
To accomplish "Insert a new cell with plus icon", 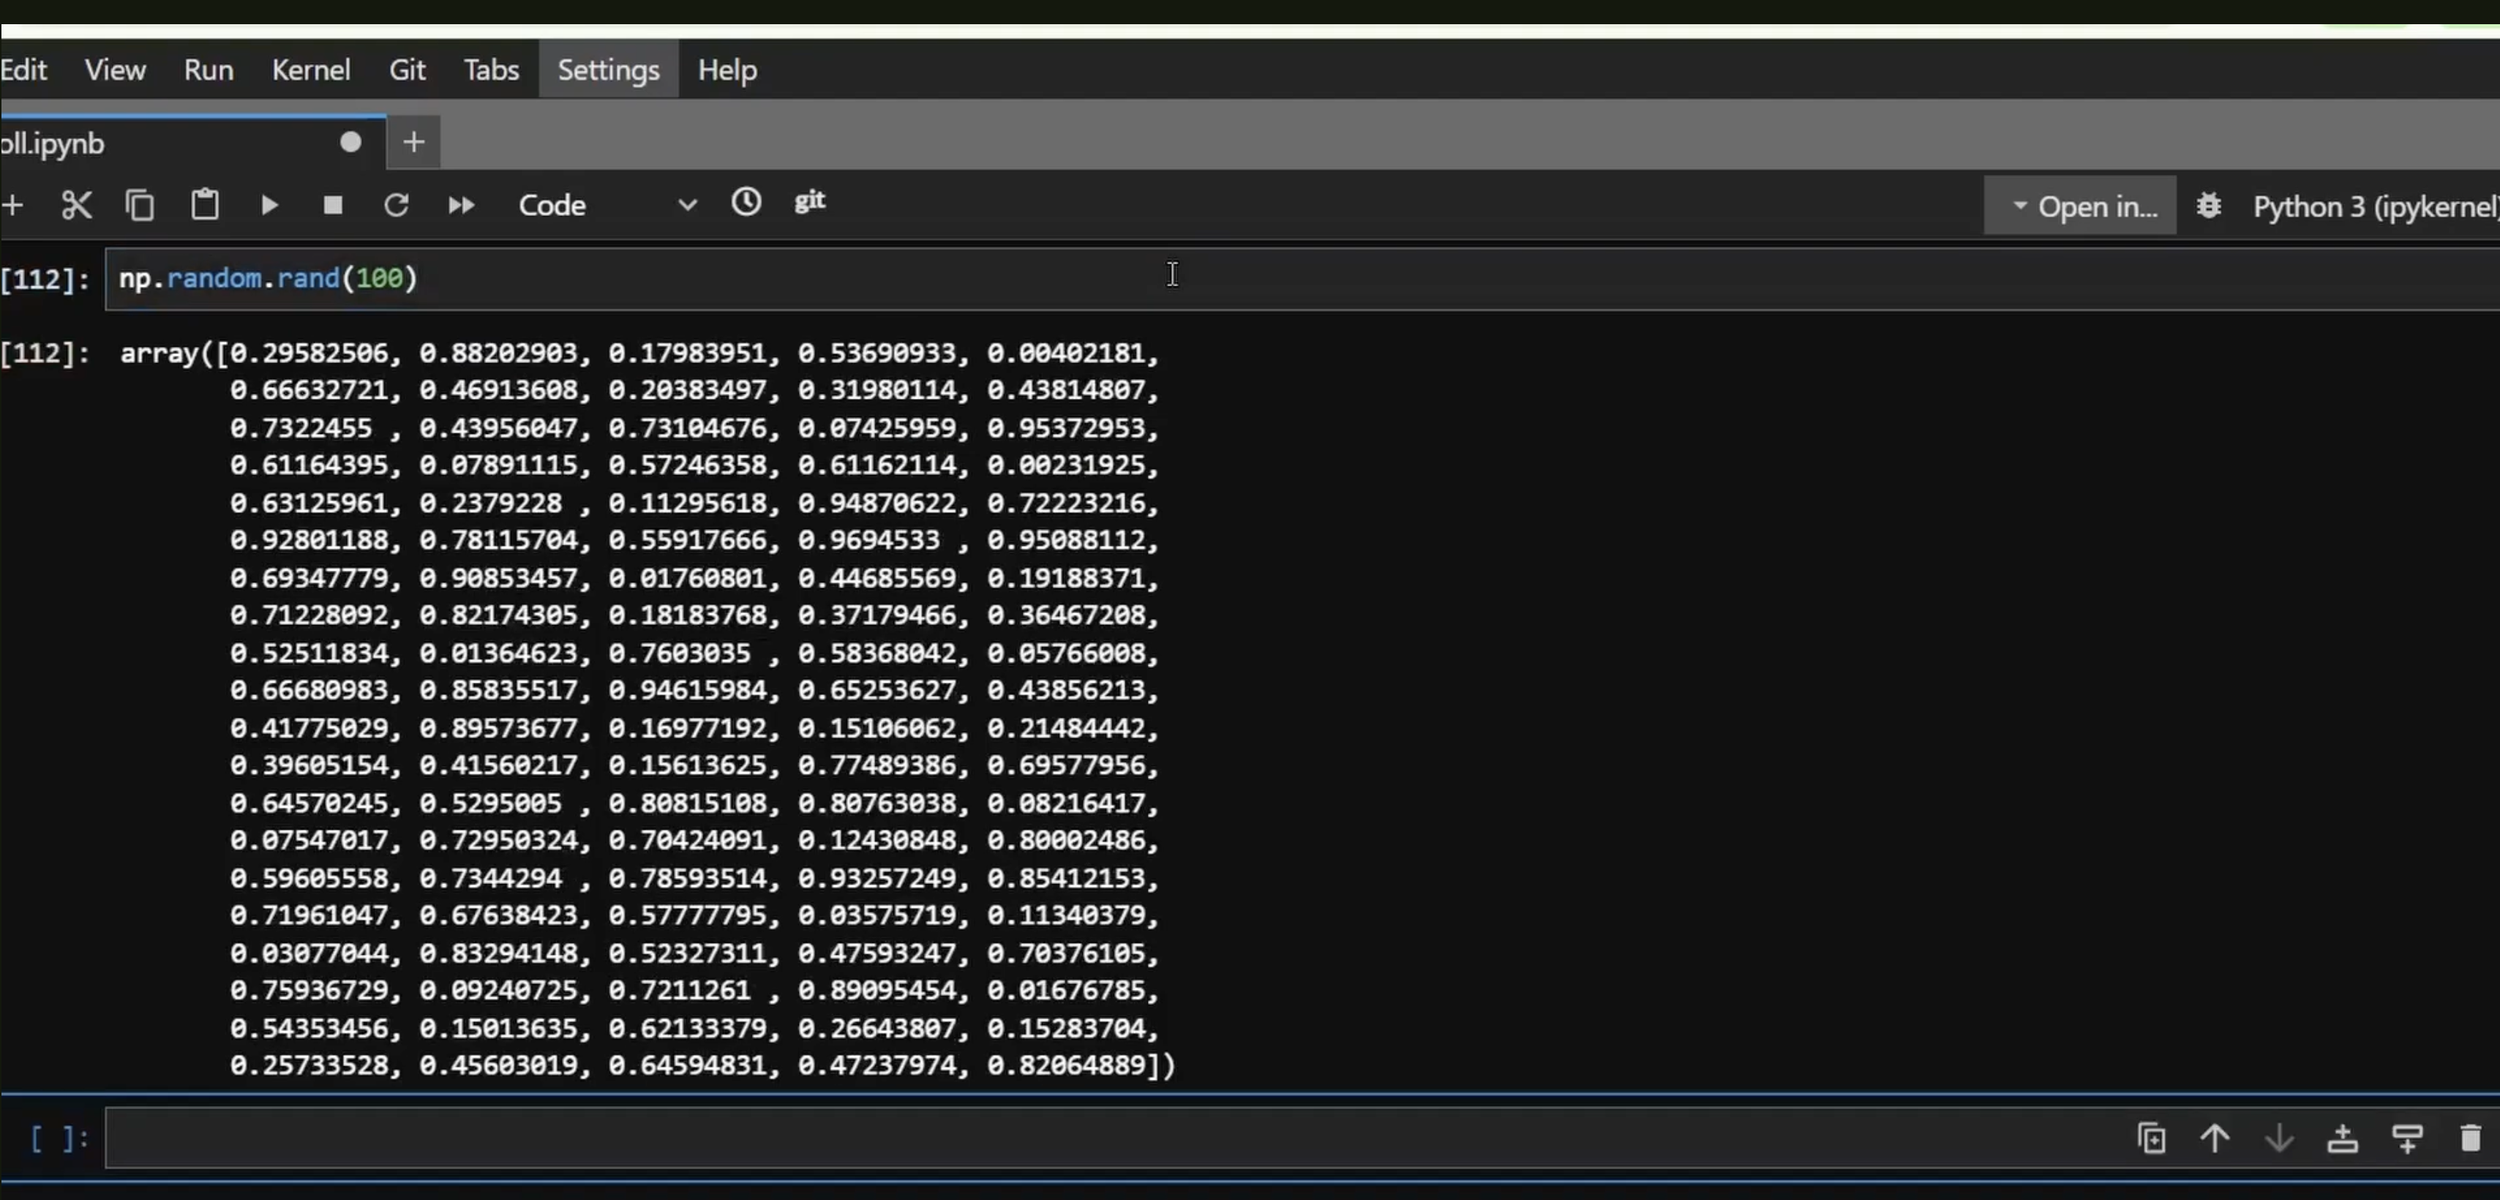I will point(12,206).
